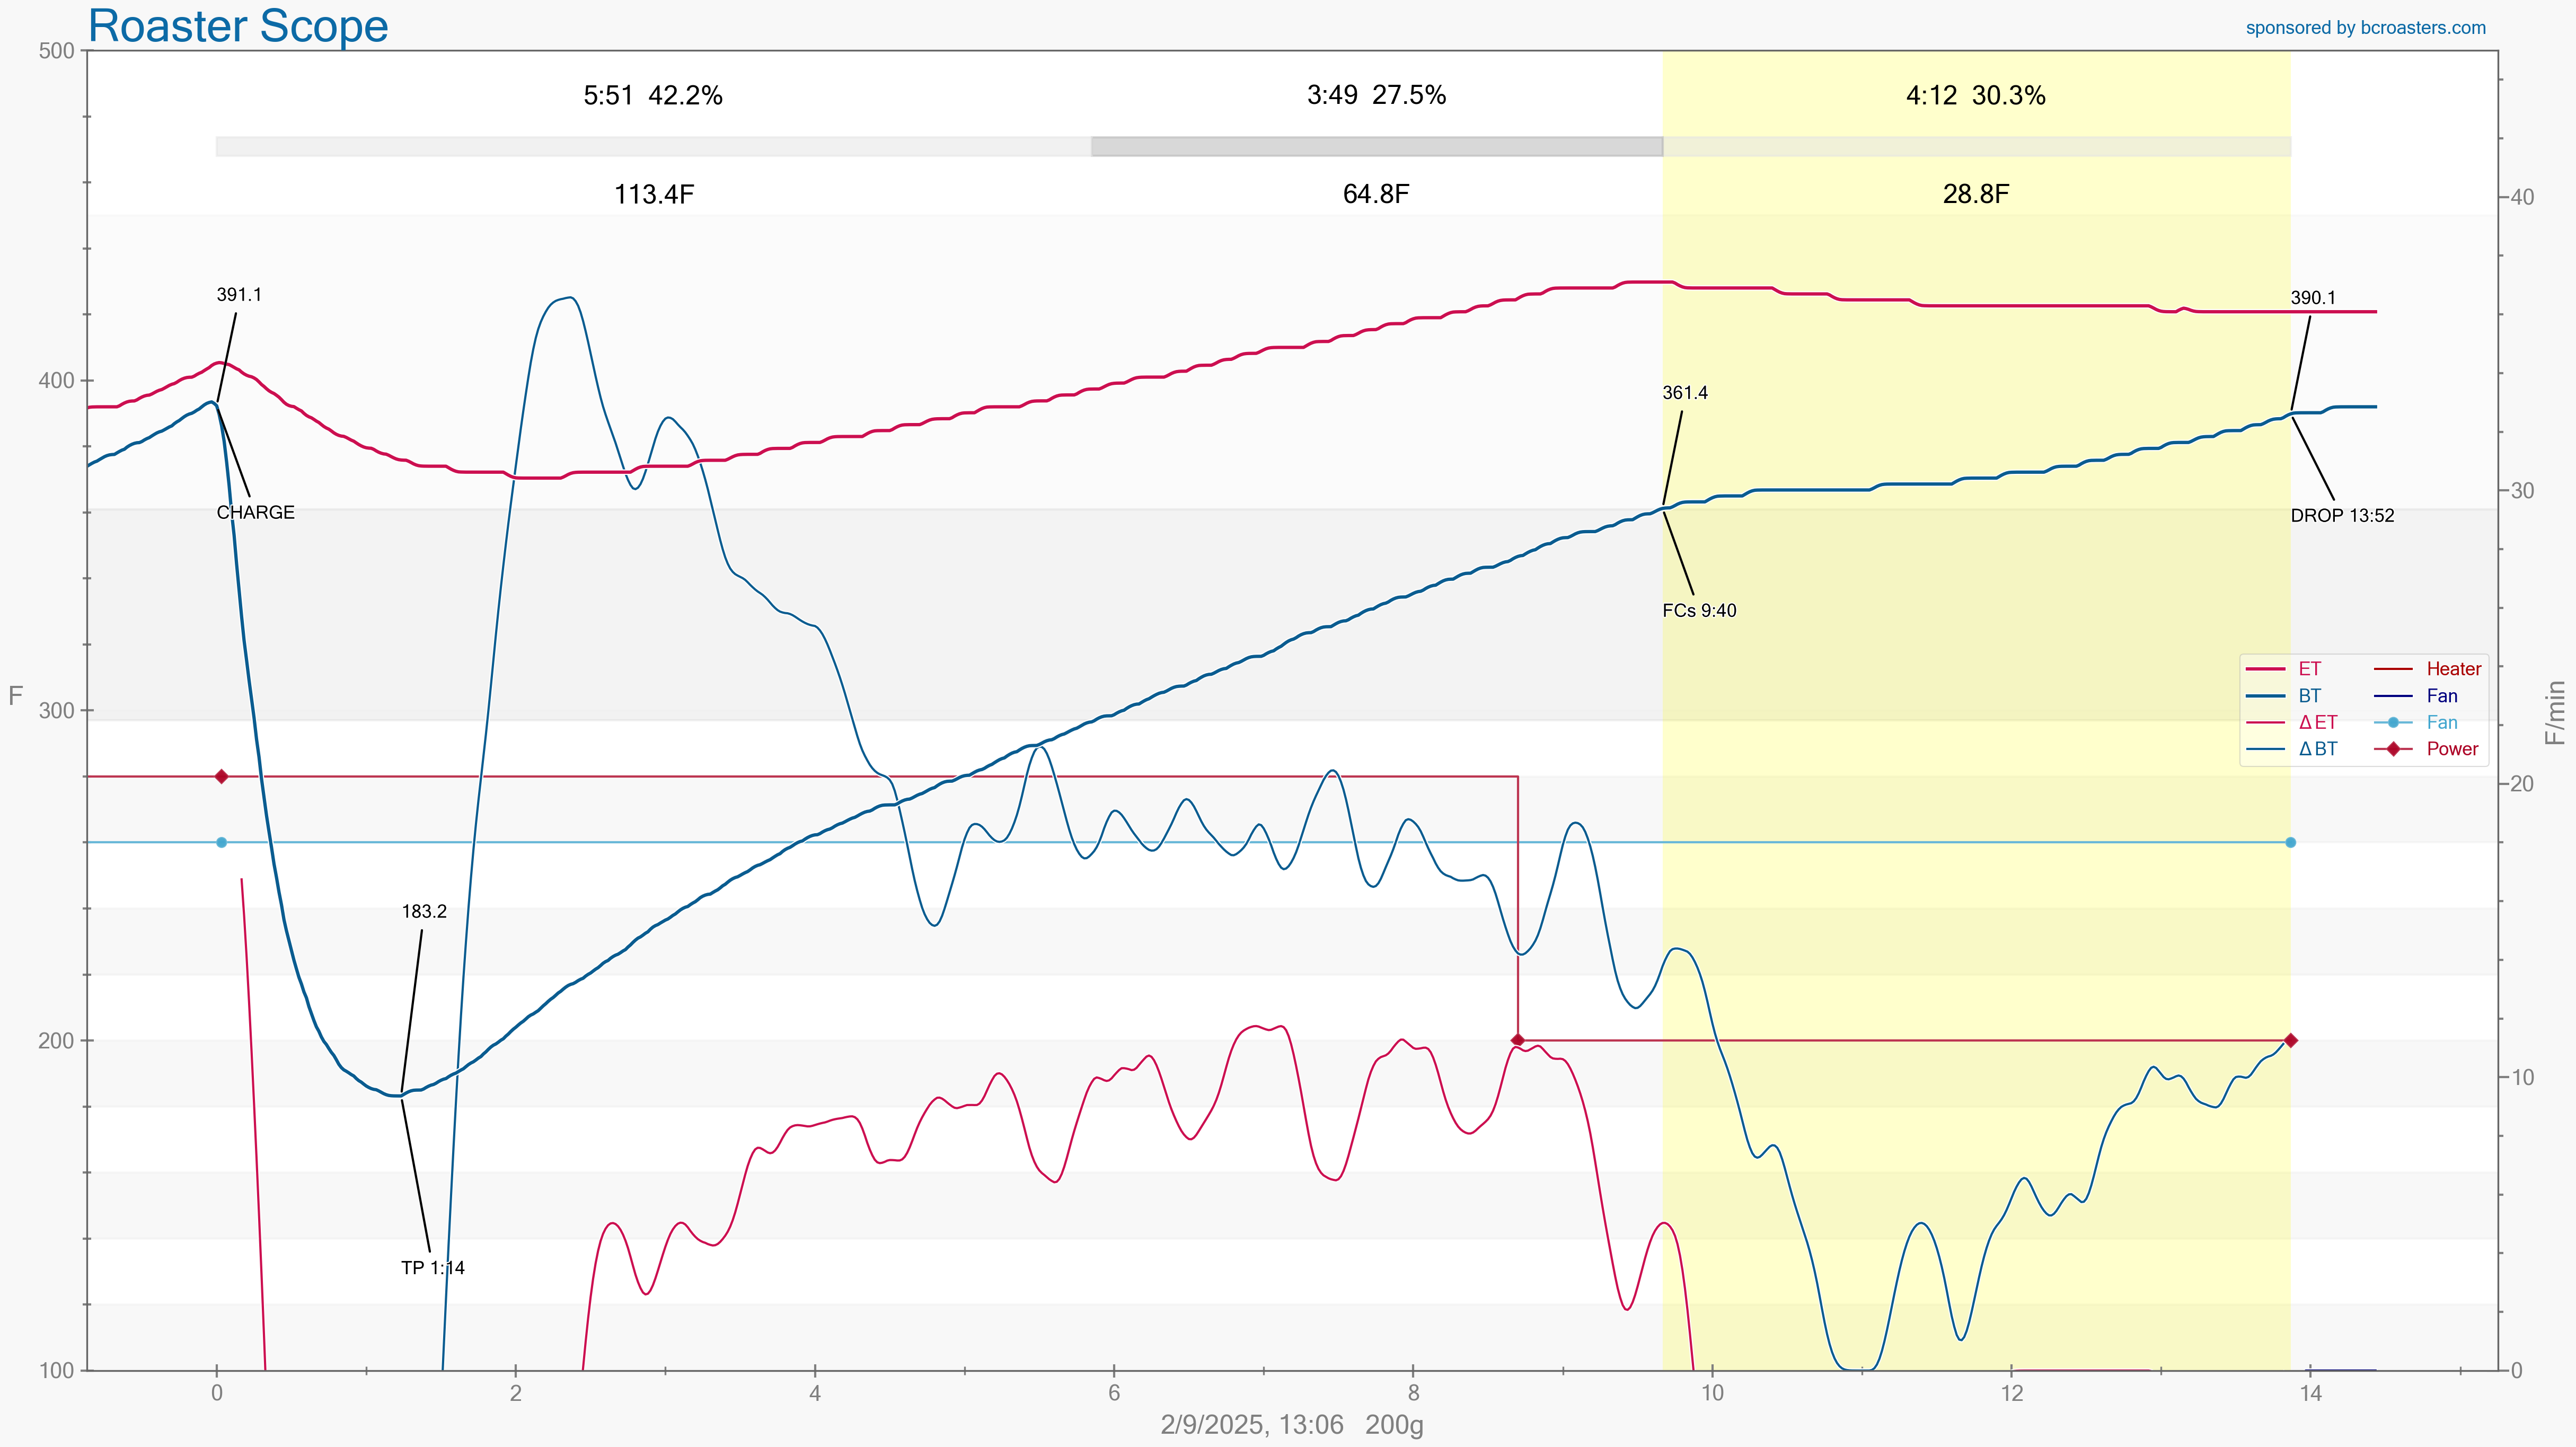Image resolution: width=2576 pixels, height=1447 pixels.
Task: Click the 2/9/2025, 13:06 200g roast label
Action: [x=1291, y=1425]
